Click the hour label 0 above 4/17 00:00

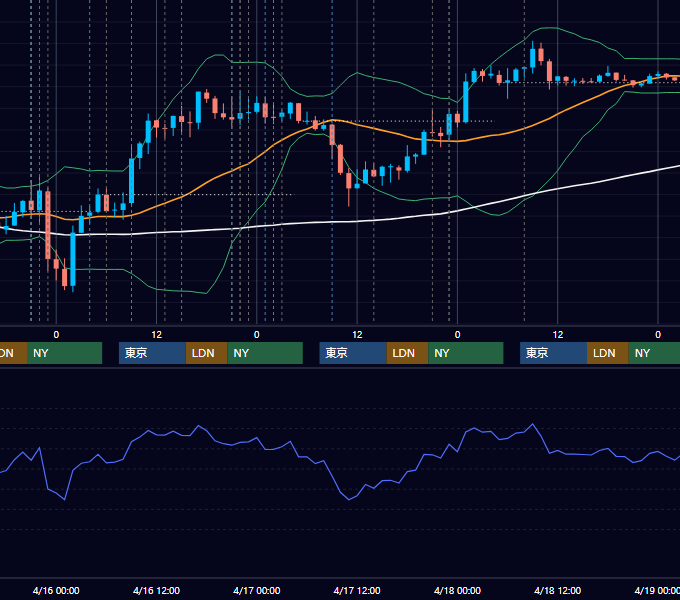click(x=257, y=335)
